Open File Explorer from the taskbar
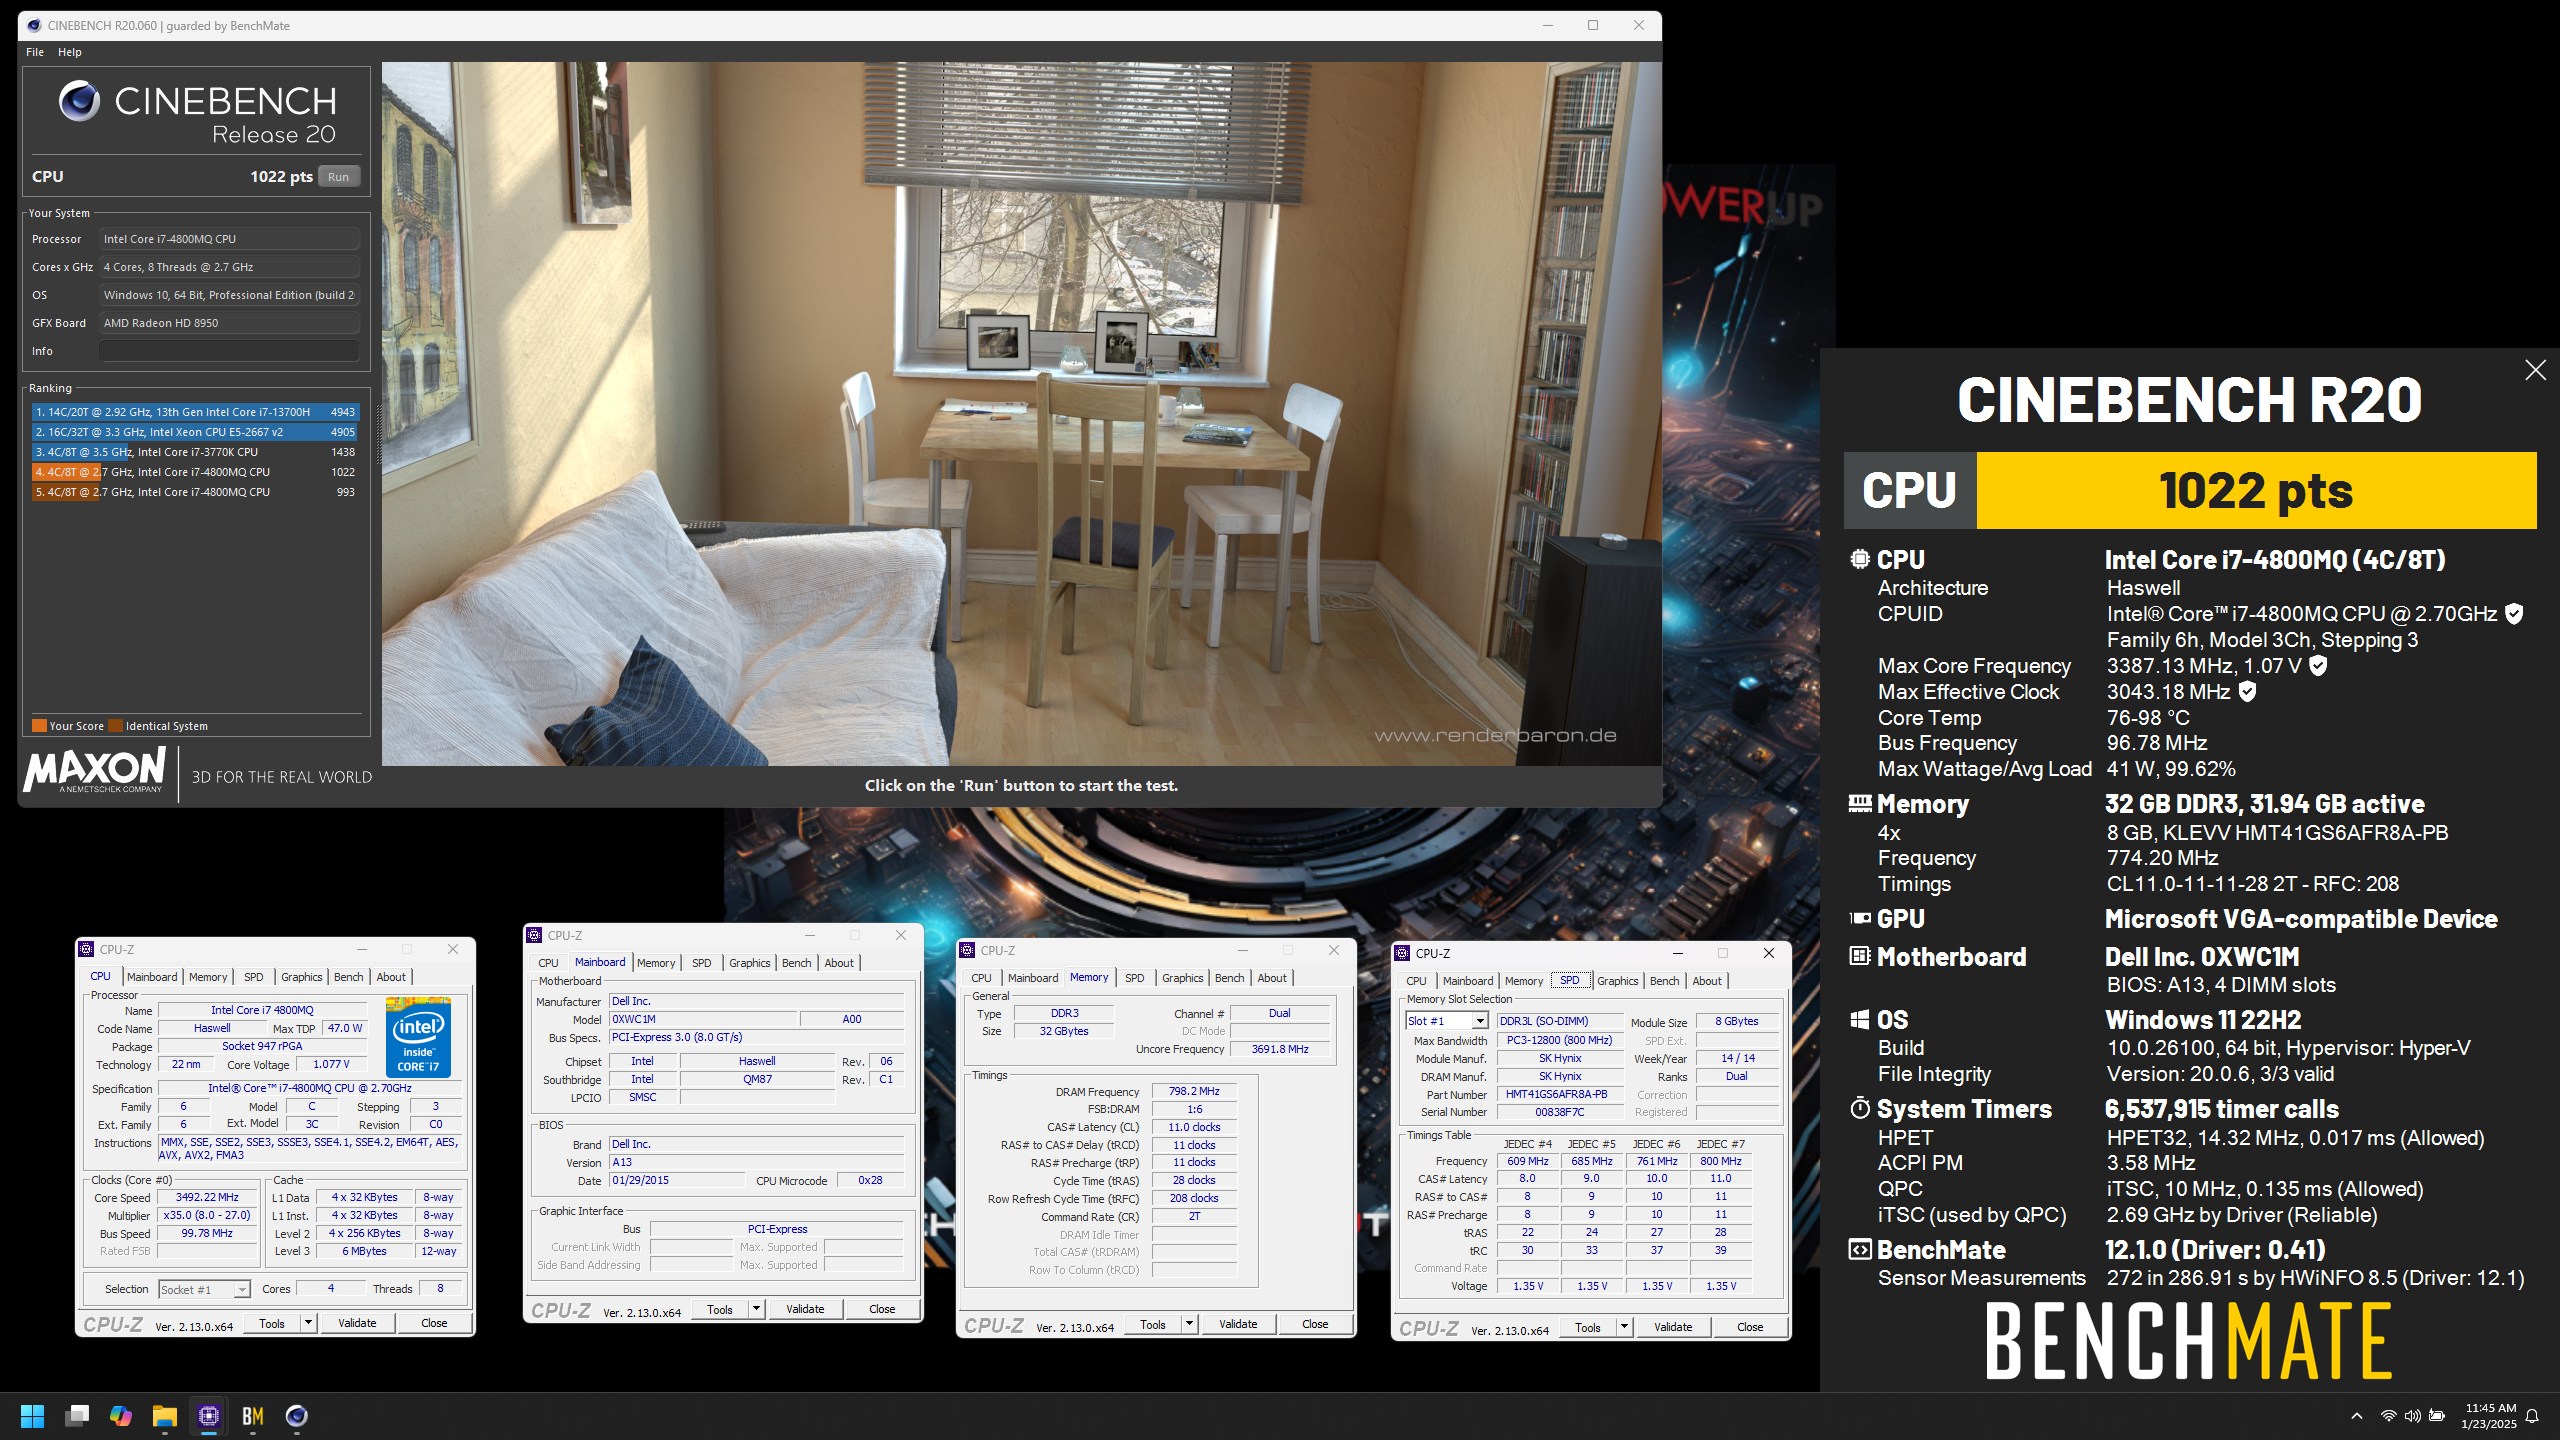 coord(165,1416)
